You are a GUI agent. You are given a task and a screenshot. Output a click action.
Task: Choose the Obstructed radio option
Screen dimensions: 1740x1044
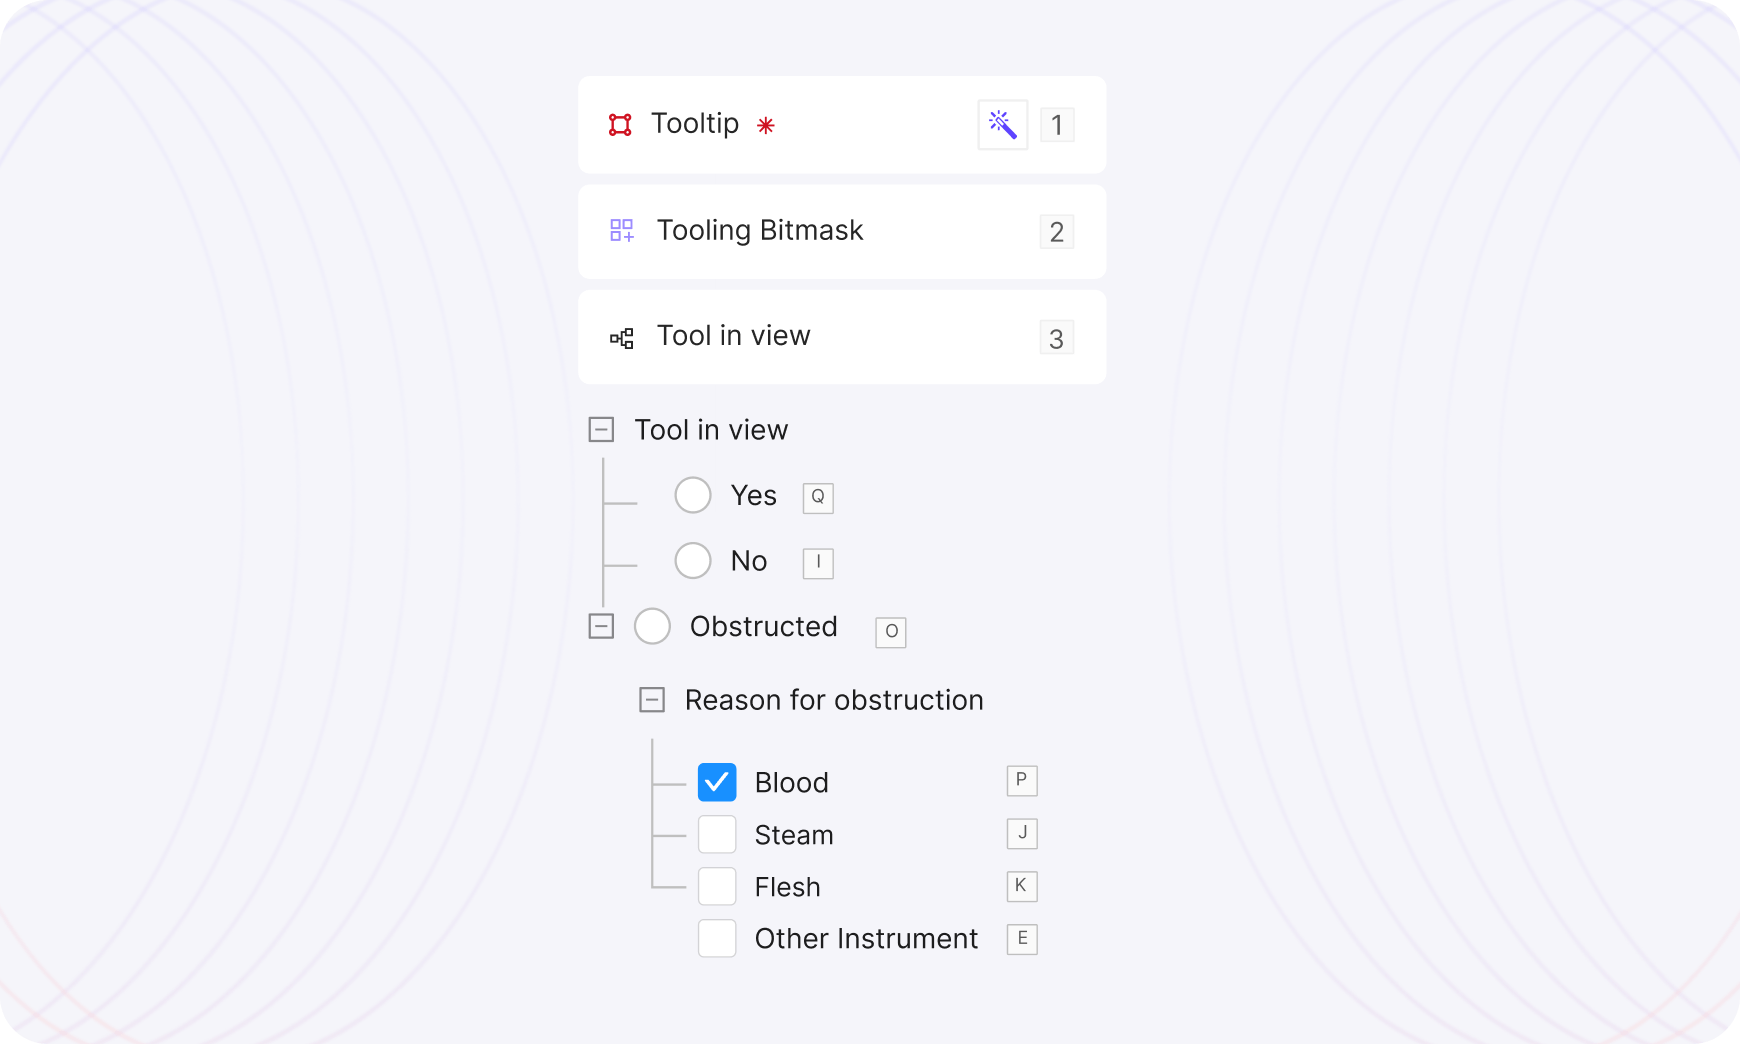coord(652,627)
